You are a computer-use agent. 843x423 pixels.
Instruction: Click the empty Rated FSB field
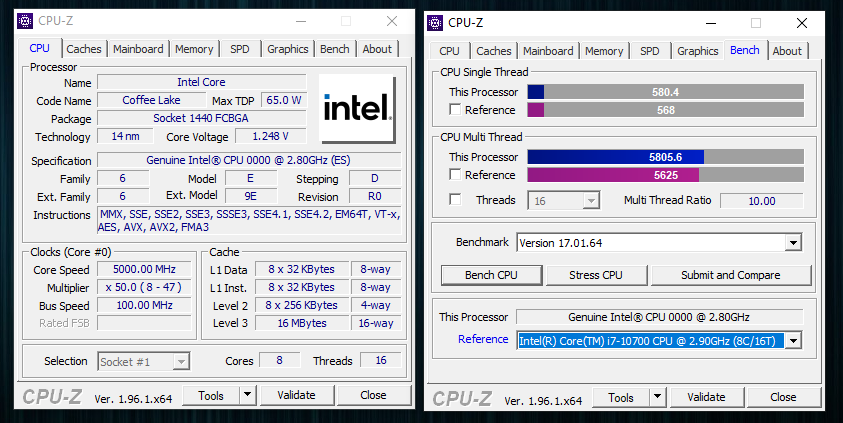click(x=144, y=323)
